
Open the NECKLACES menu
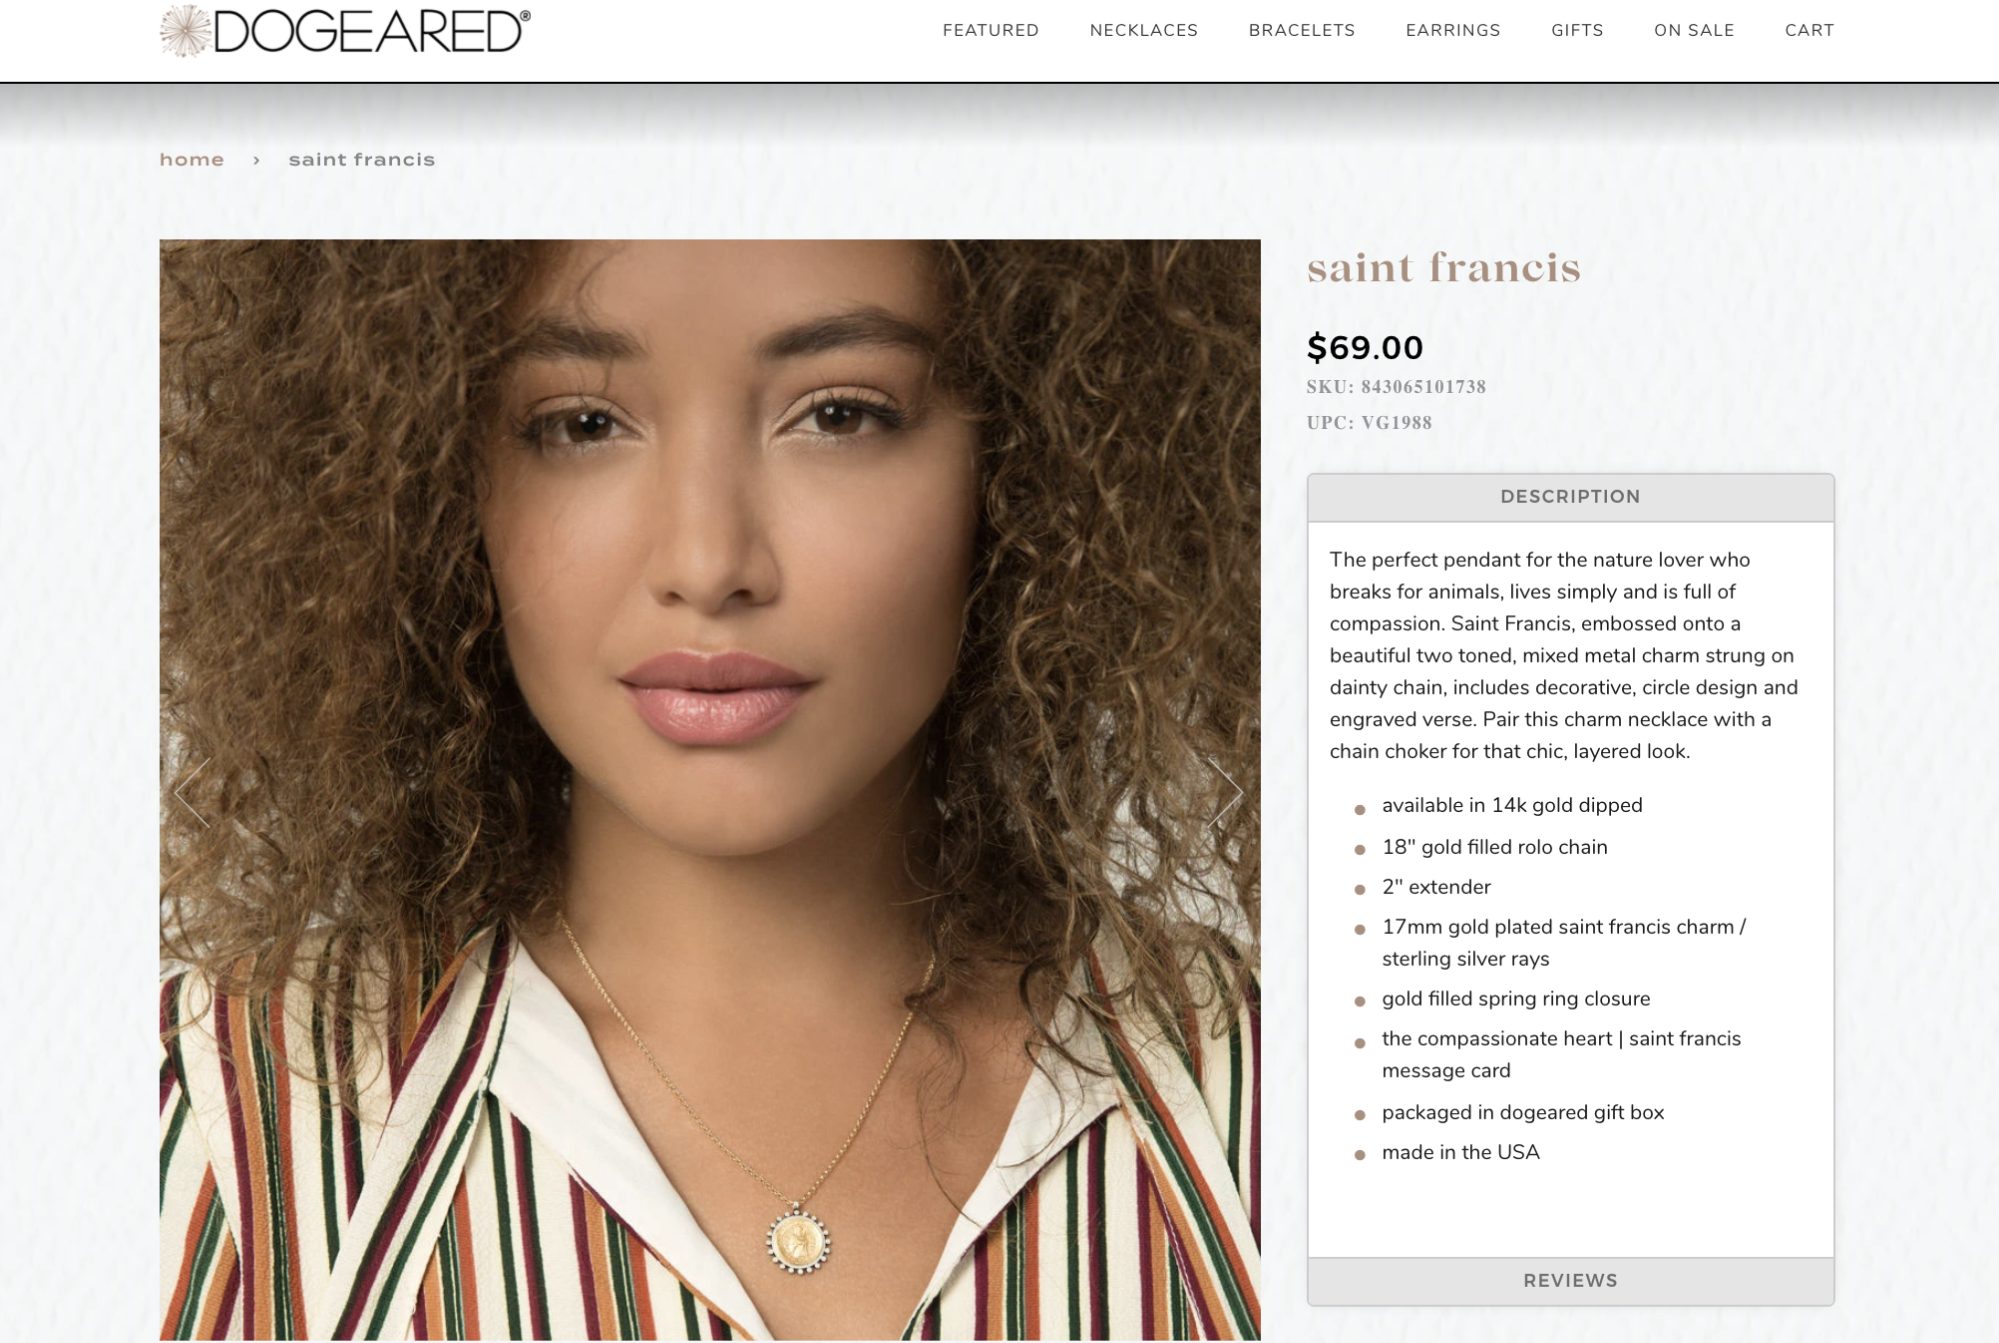[x=1143, y=30]
